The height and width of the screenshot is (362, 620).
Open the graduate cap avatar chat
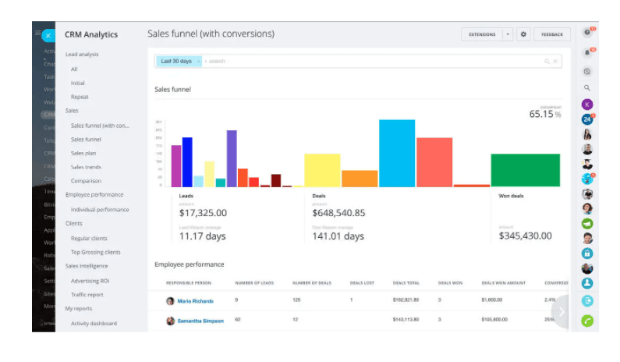click(x=587, y=164)
